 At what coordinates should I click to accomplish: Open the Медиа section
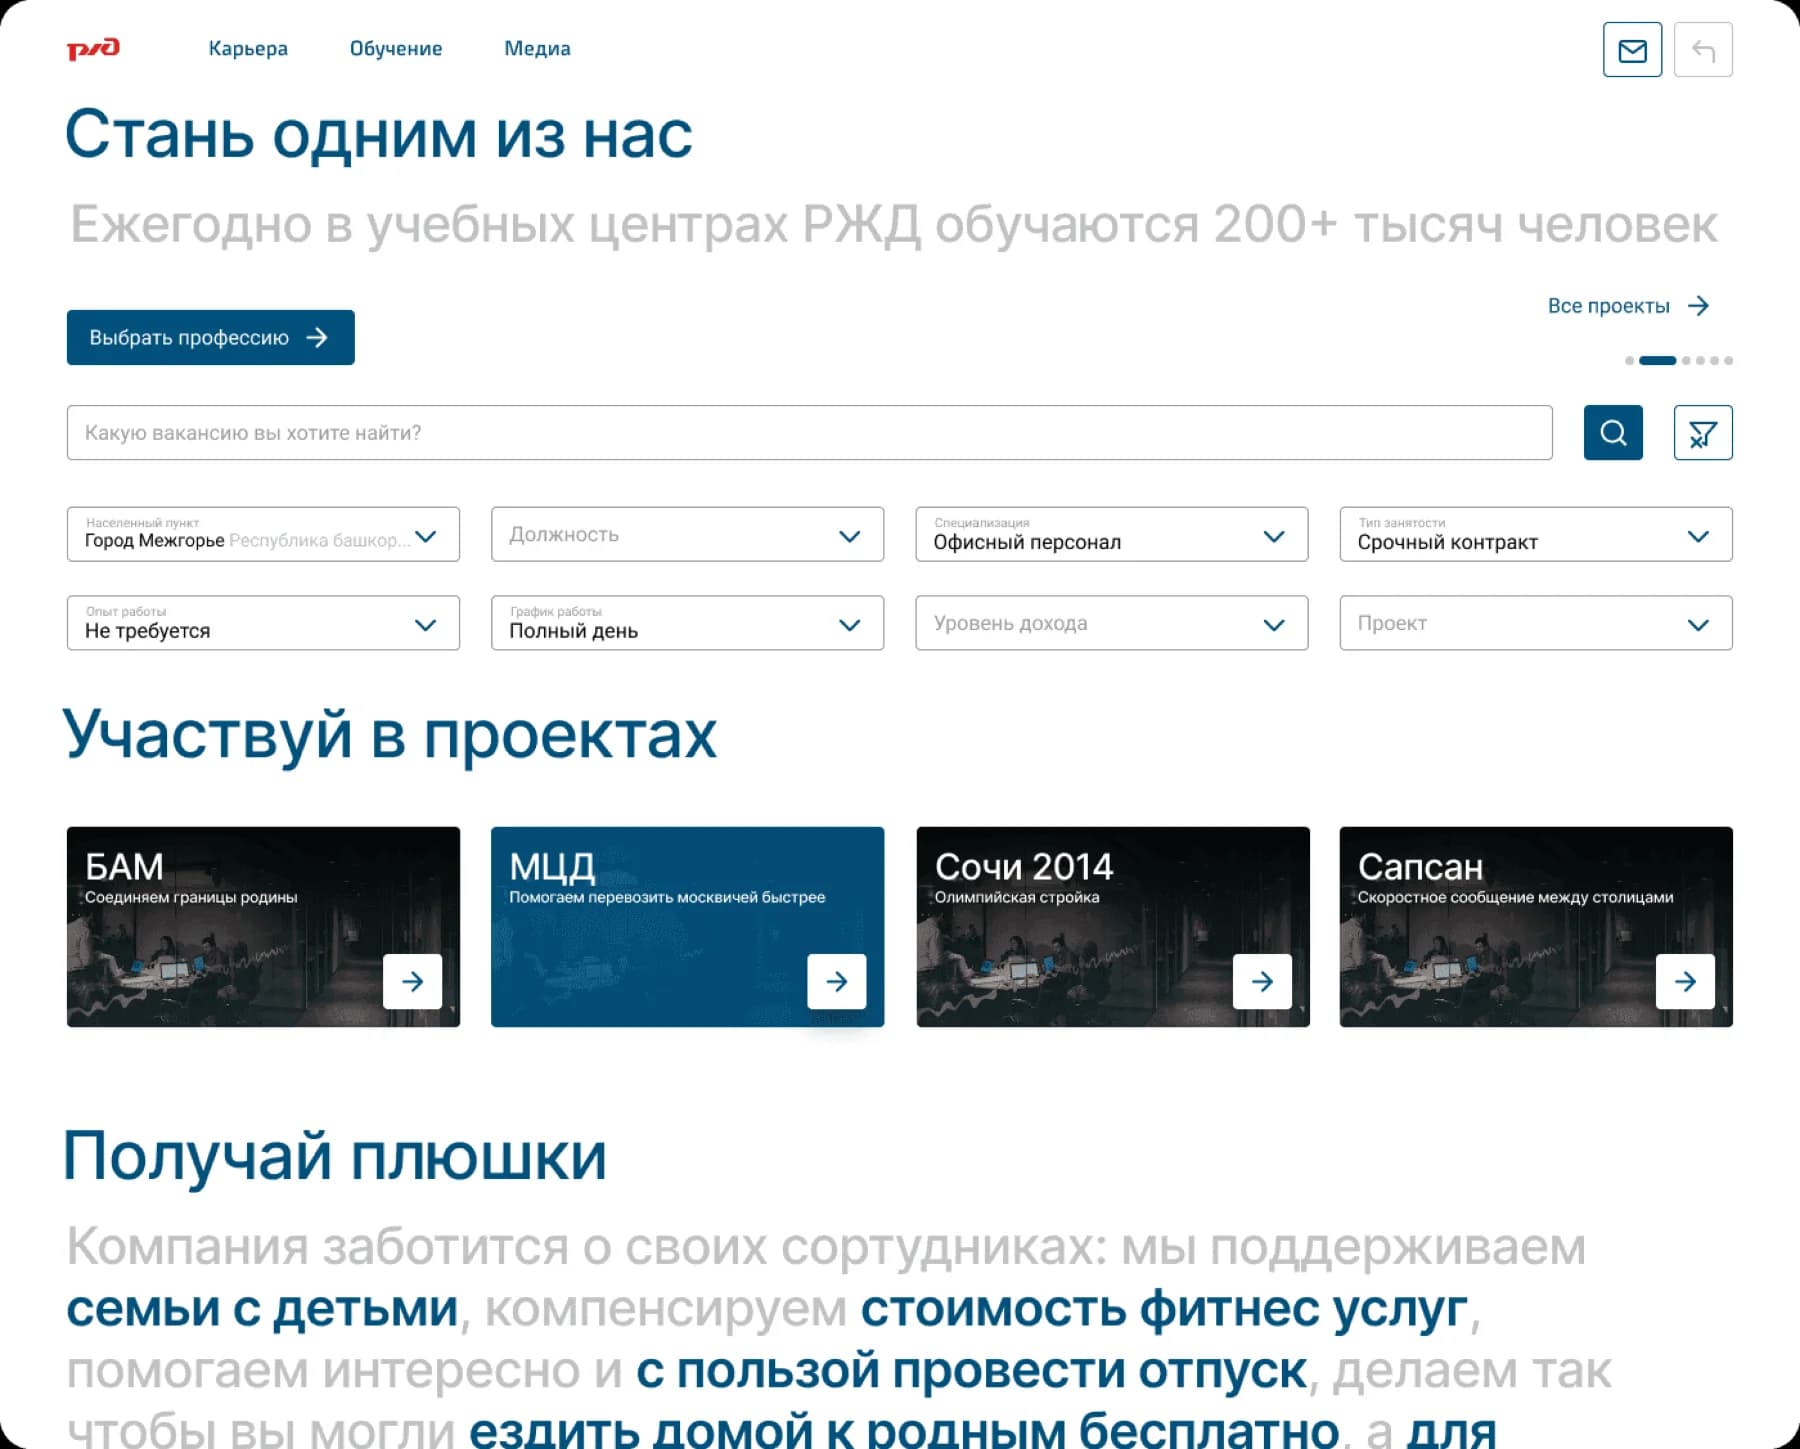[x=537, y=49]
